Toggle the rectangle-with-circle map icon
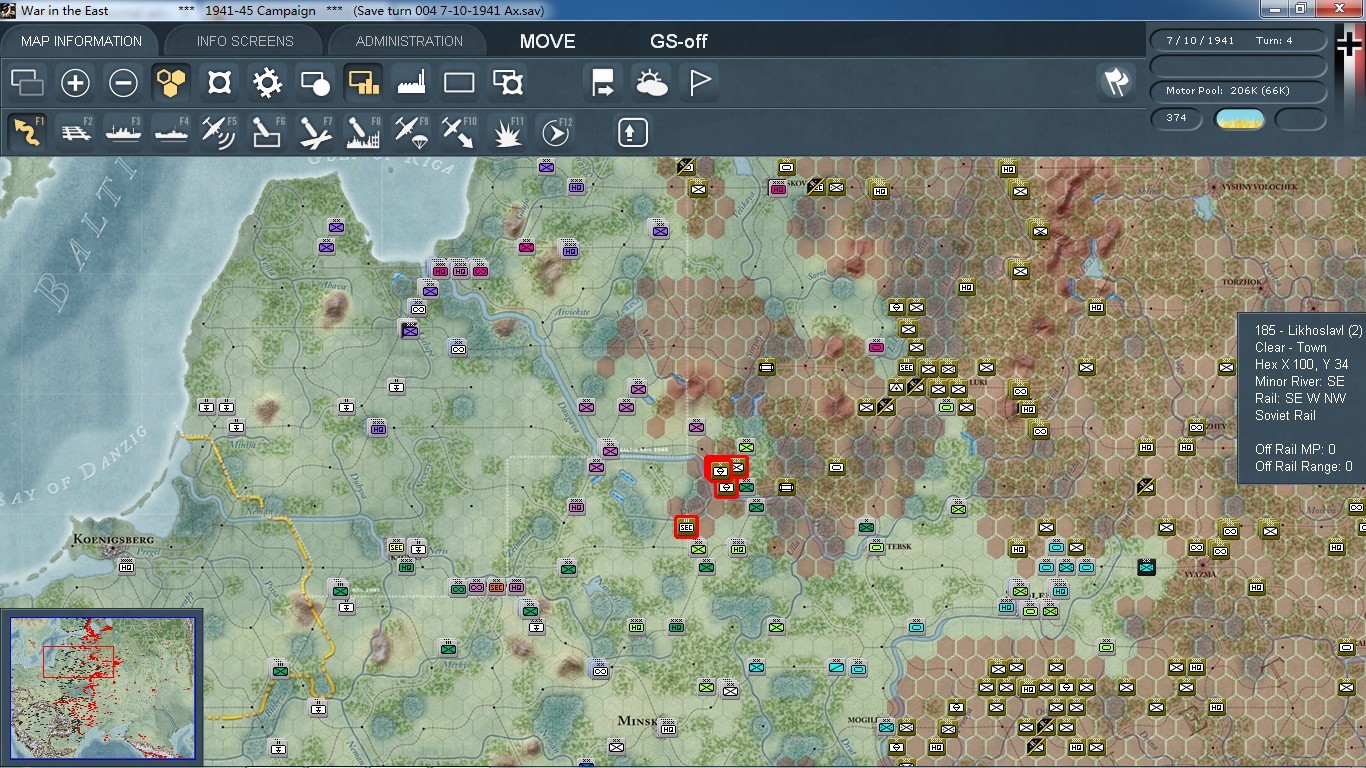The image size is (1366, 768). (x=315, y=83)
